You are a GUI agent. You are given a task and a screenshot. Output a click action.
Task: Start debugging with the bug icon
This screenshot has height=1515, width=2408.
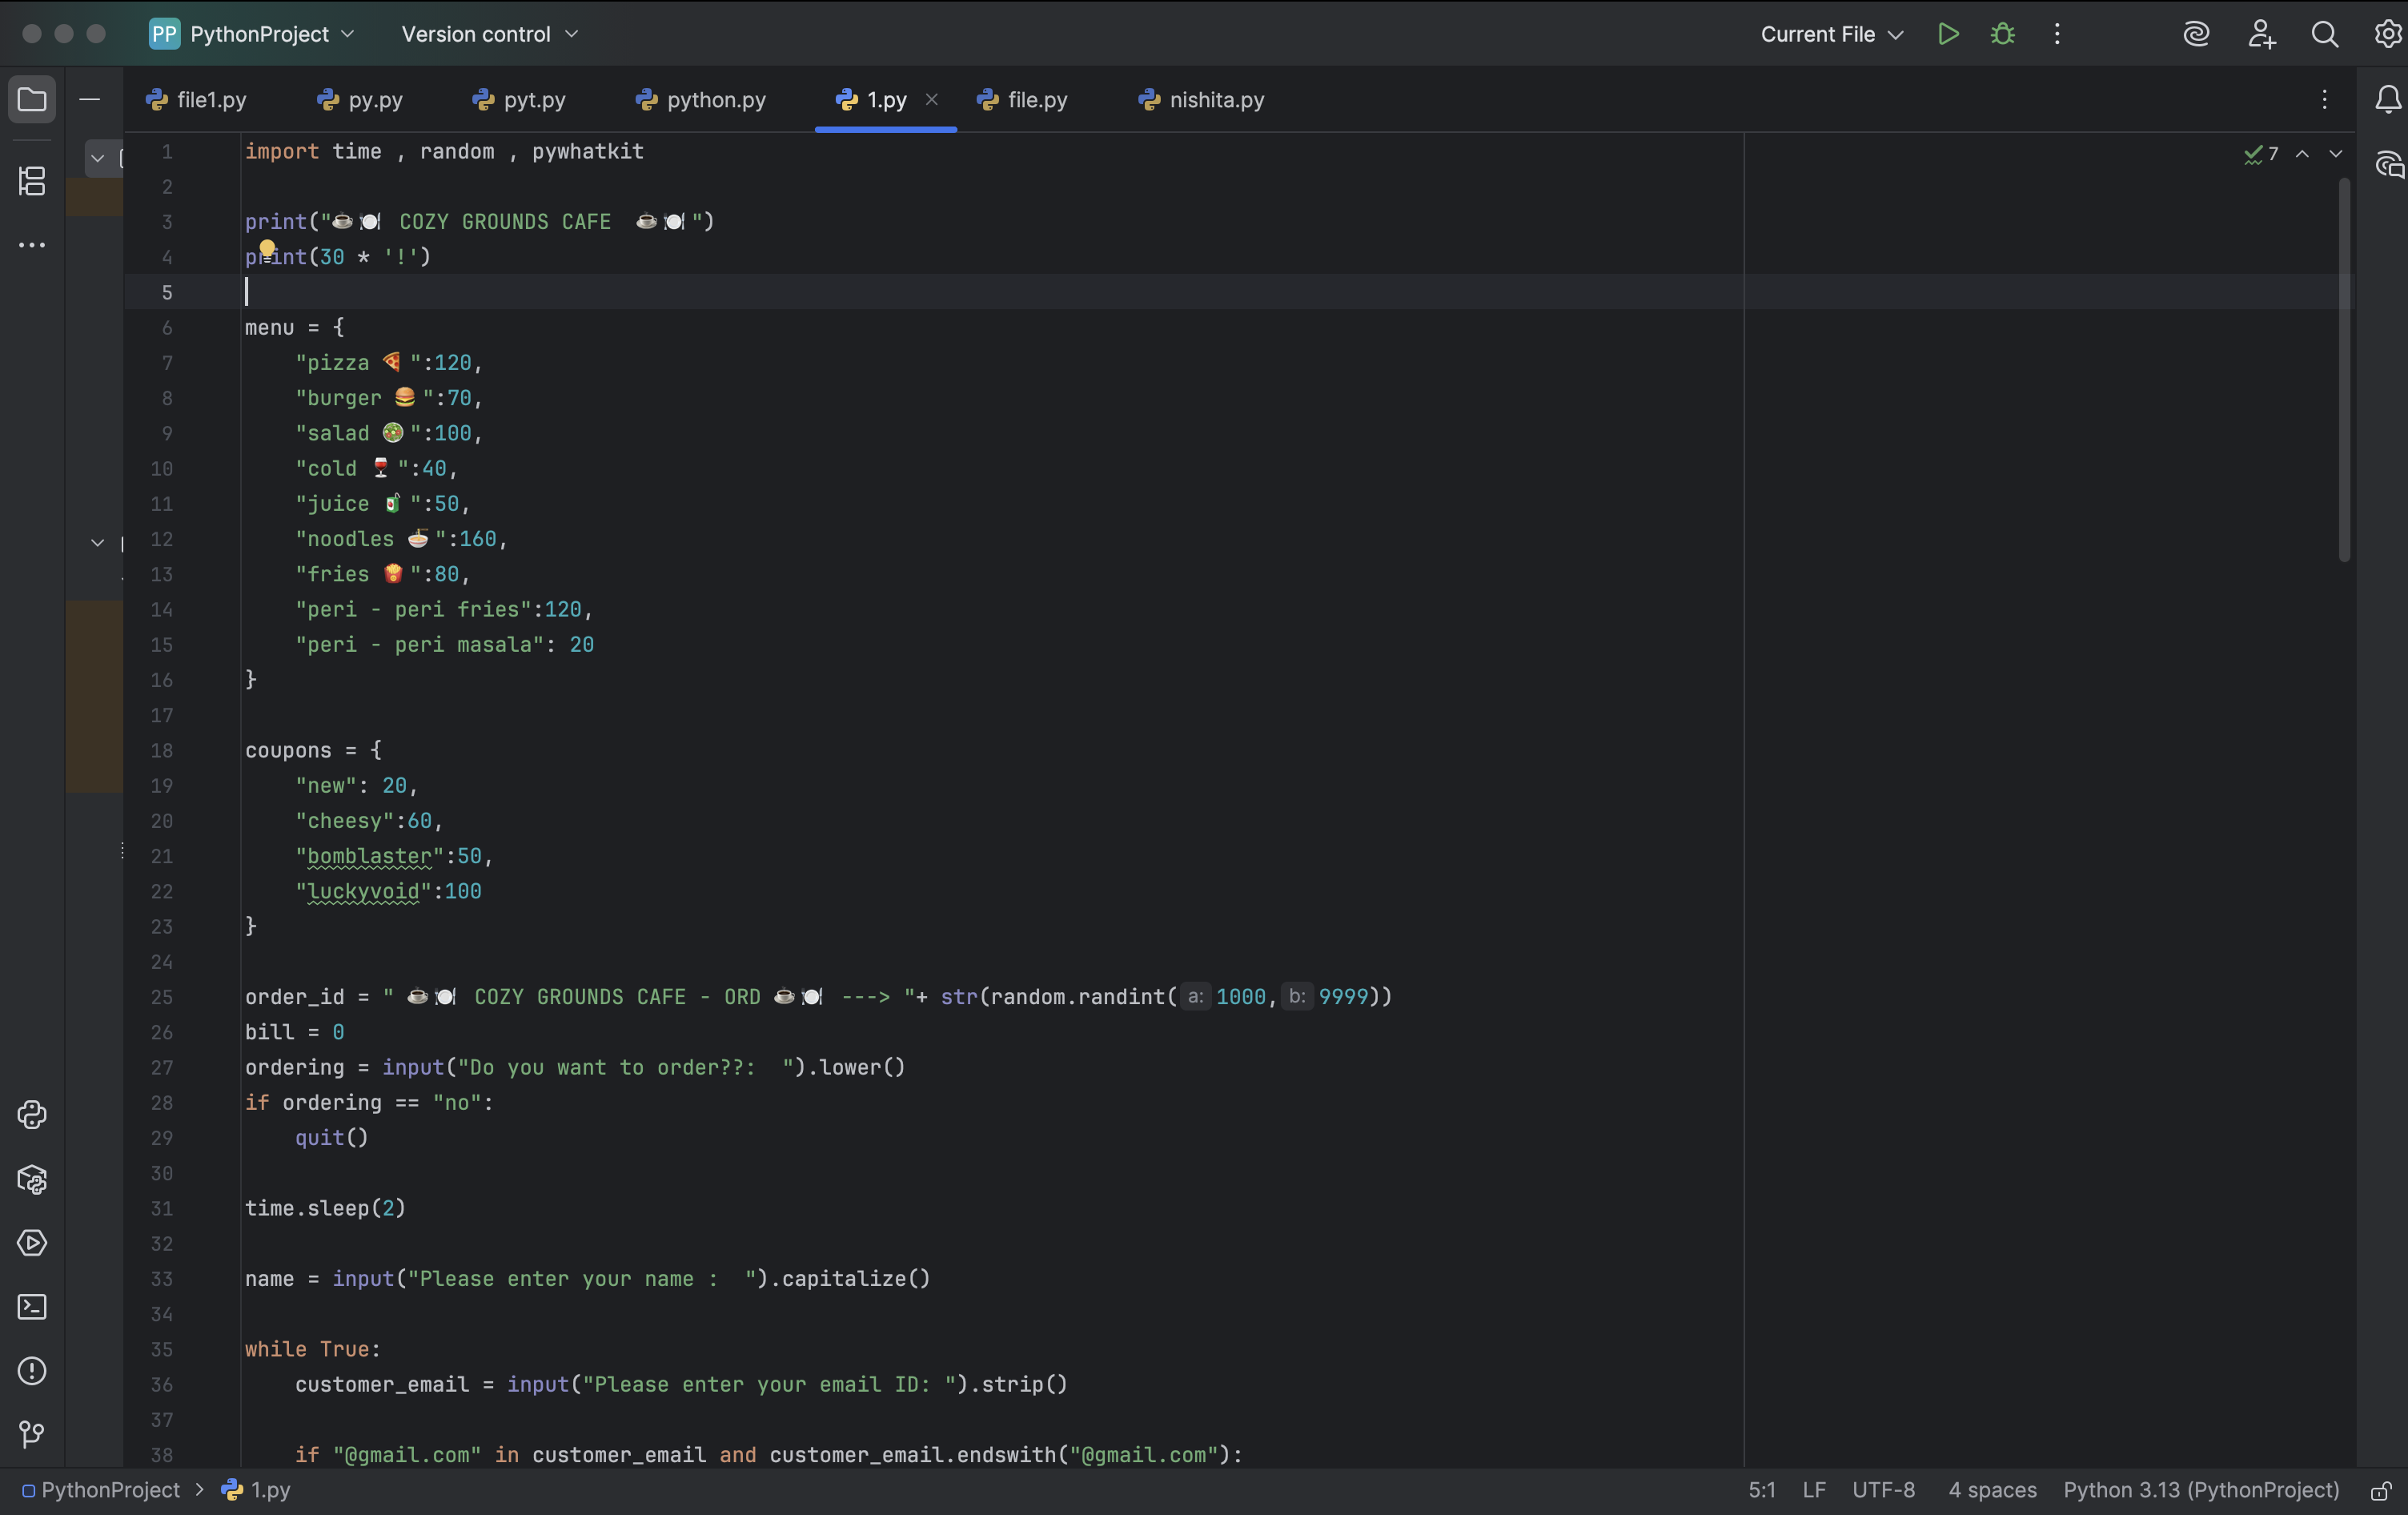pyautogui.click(x=2002, y=34)
